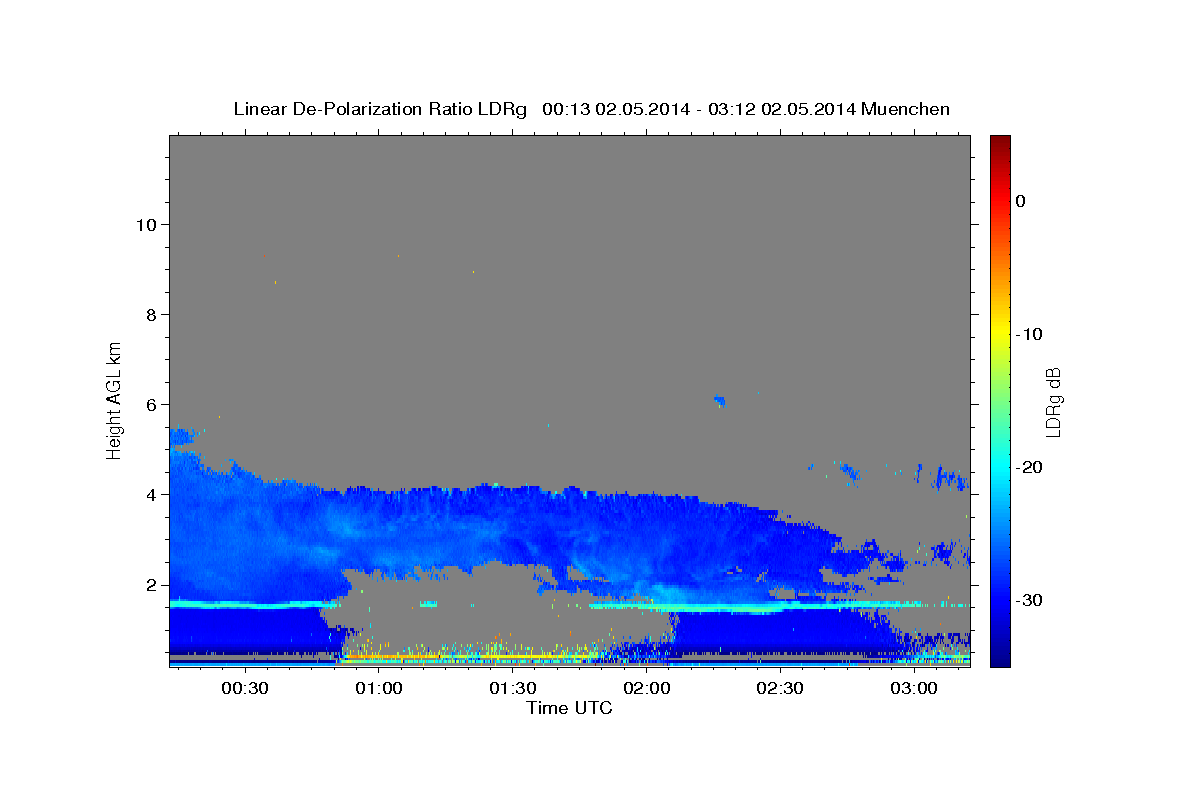The height and width of the screenshot is (800, 1200).
Task: Click the dark blue bottom of colorbar
Action: (999, 658)
